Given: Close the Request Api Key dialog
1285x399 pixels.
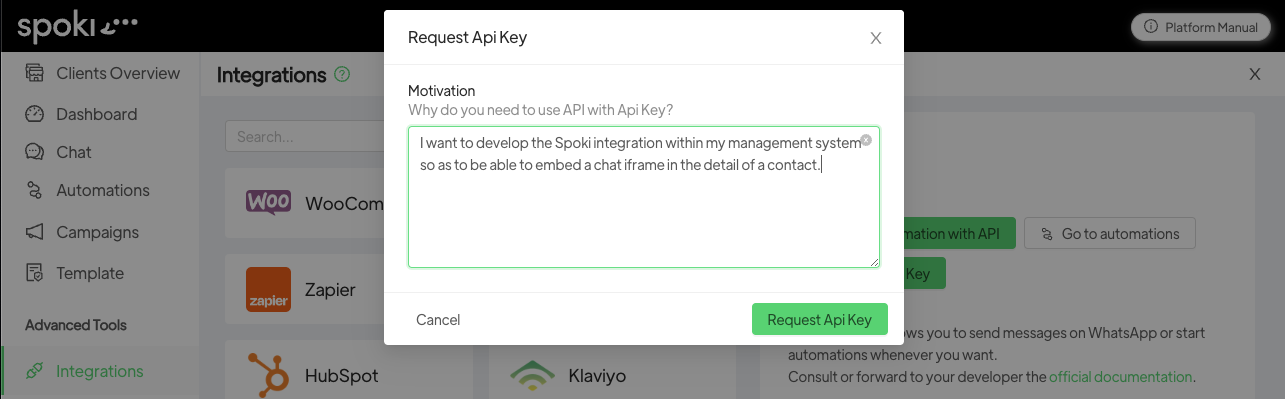Looking at the screenshot, I should point(876,38).
